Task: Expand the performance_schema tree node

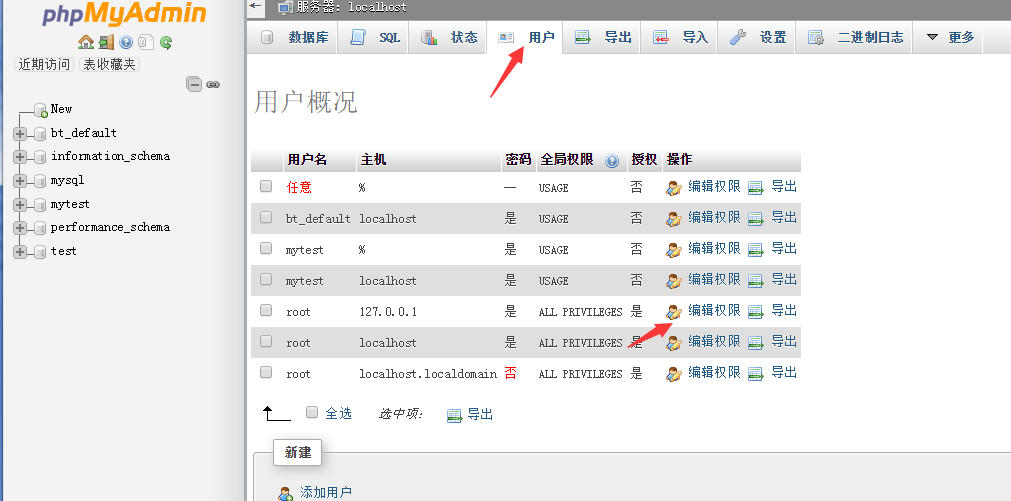Action: click(x=20, y=228)
